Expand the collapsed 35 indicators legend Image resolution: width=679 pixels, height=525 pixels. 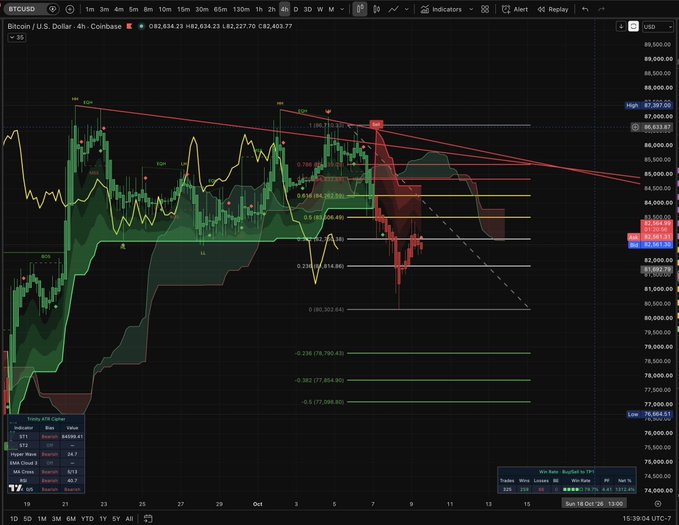(x=16, y=38)
